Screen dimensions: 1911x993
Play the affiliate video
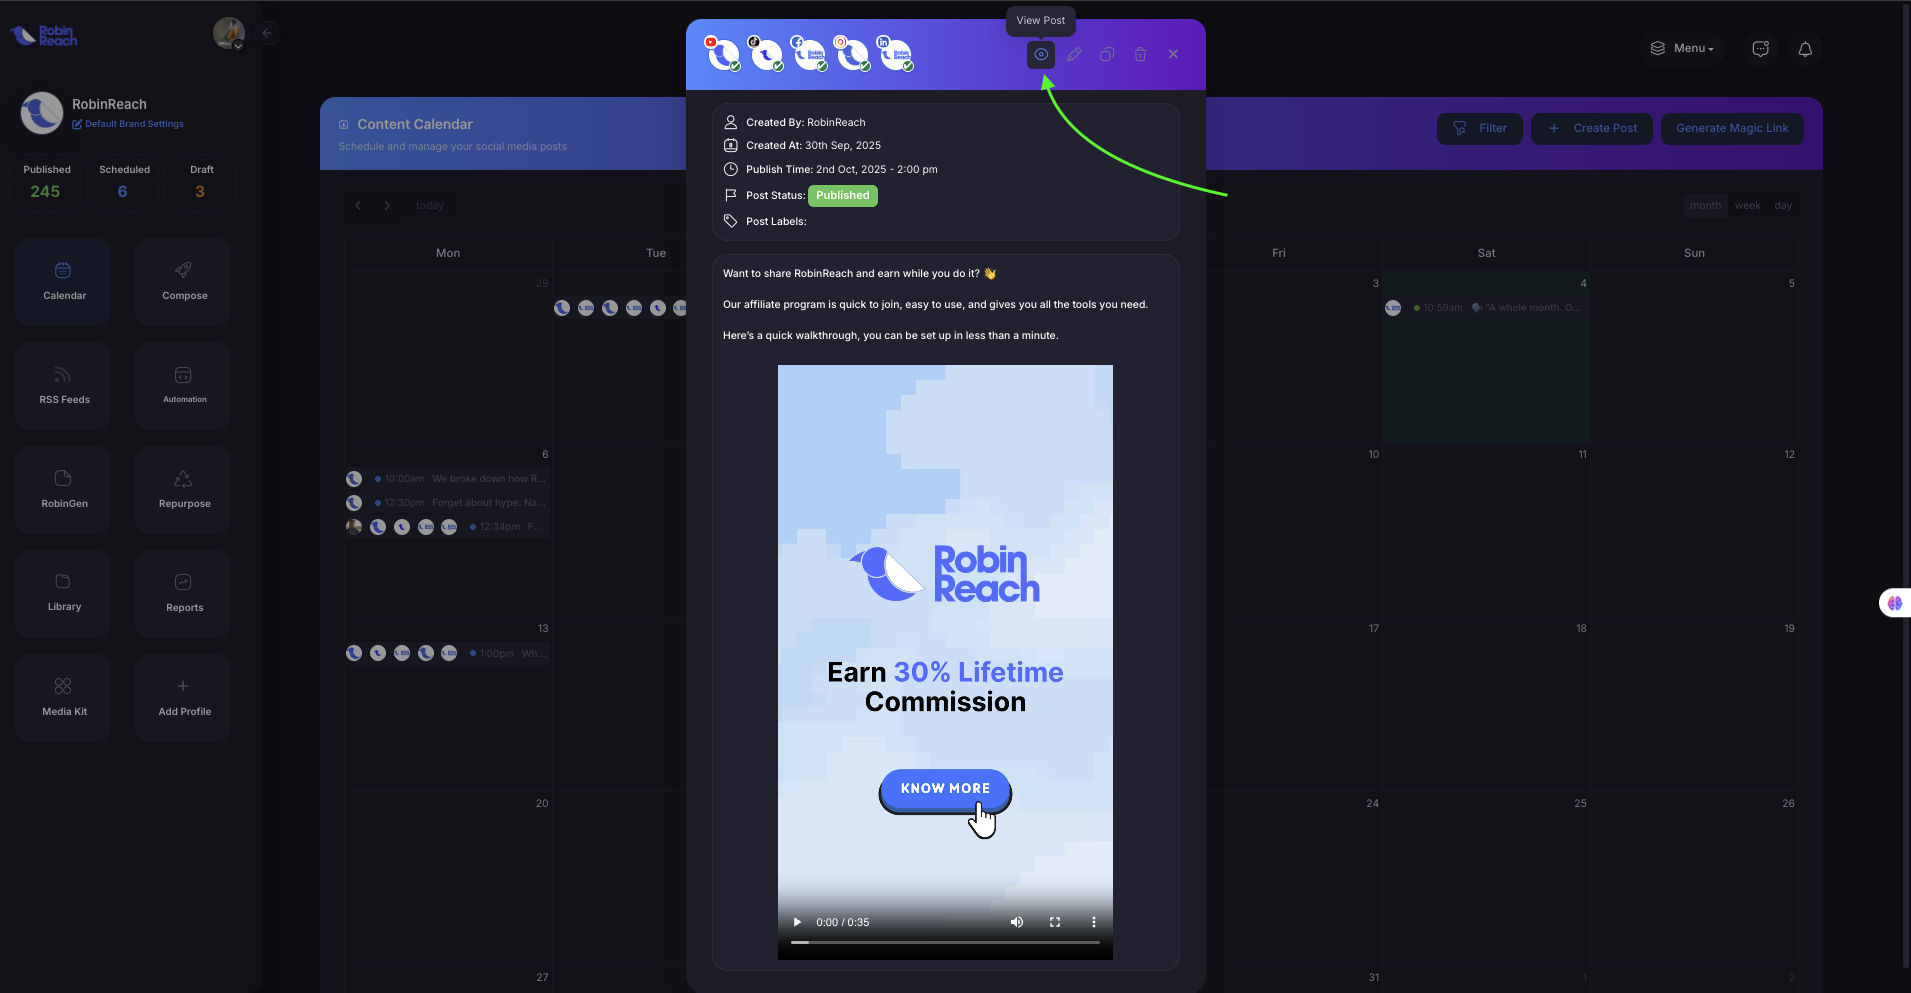point(797,922)
